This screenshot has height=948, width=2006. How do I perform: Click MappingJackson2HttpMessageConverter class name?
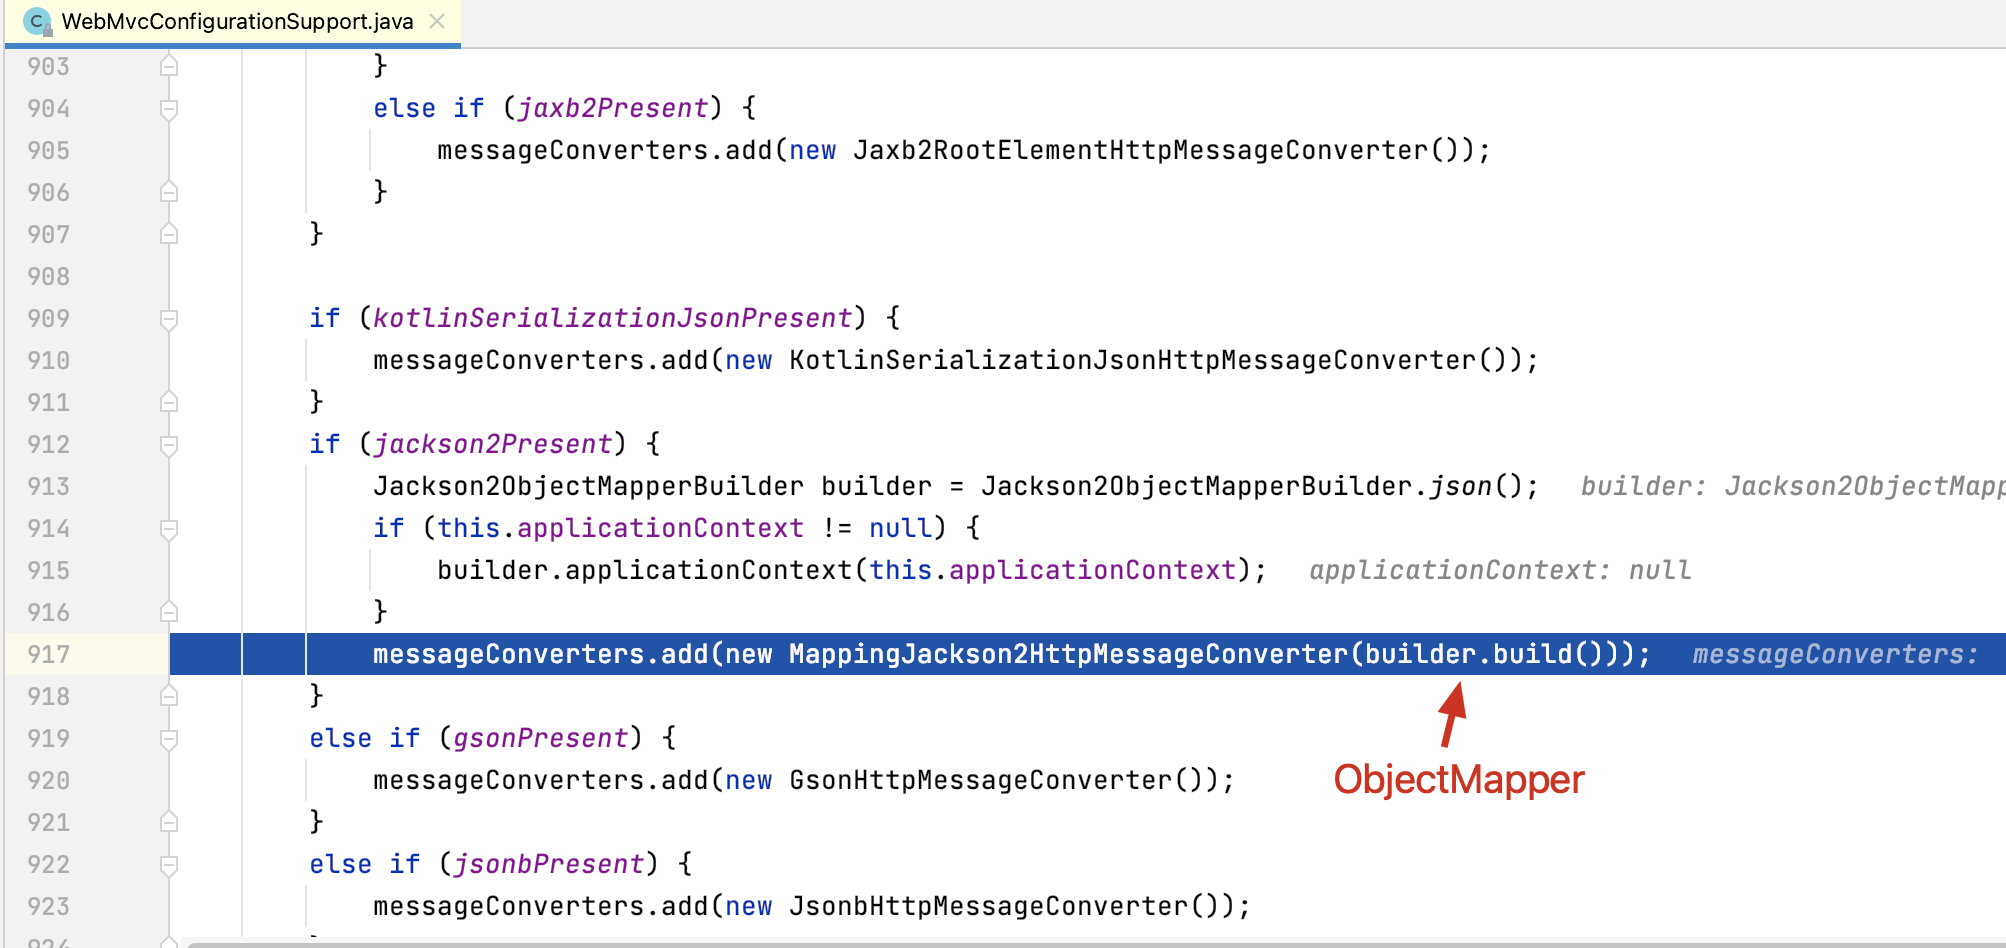tap(1069, 654)
